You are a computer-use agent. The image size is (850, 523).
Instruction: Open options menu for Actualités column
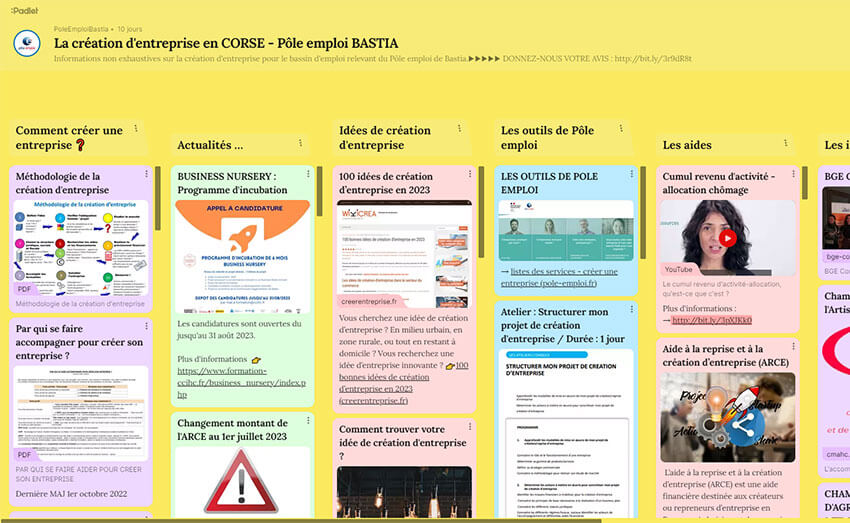[x=300, y=143]
